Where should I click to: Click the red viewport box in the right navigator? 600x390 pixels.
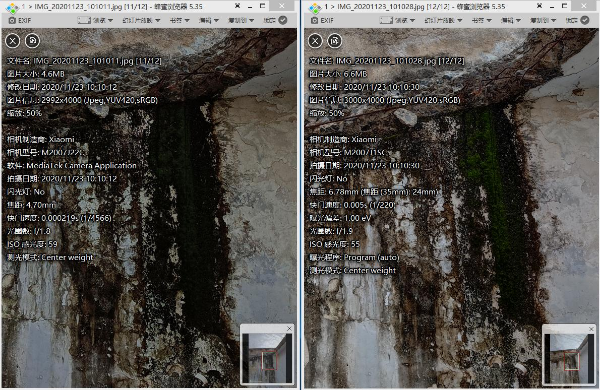[572, 361]
